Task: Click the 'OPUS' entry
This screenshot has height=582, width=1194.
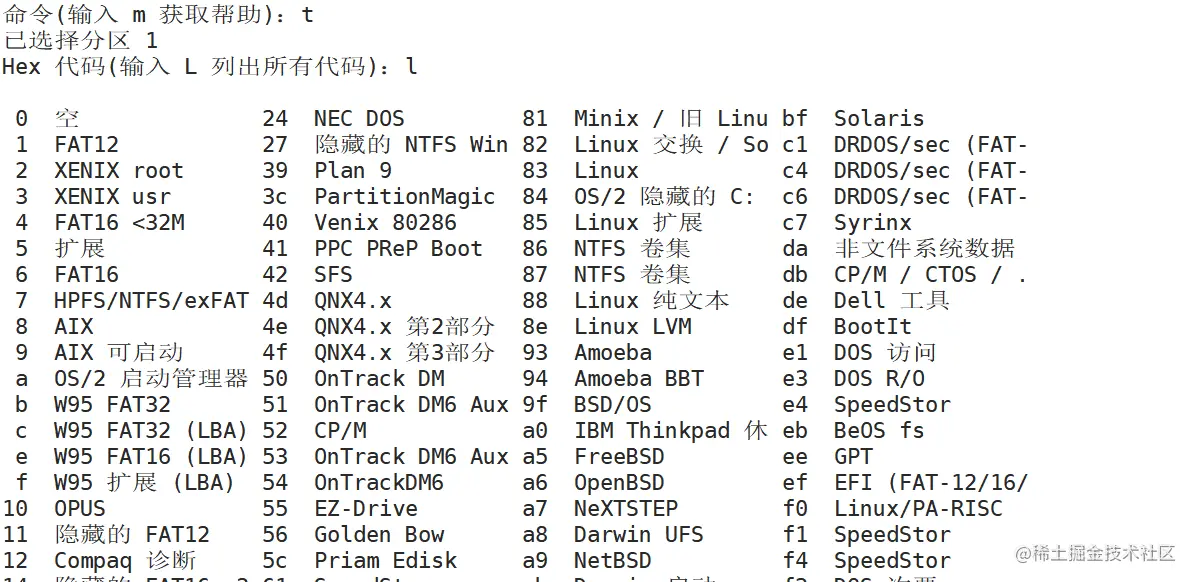Action: pos(80,508)
